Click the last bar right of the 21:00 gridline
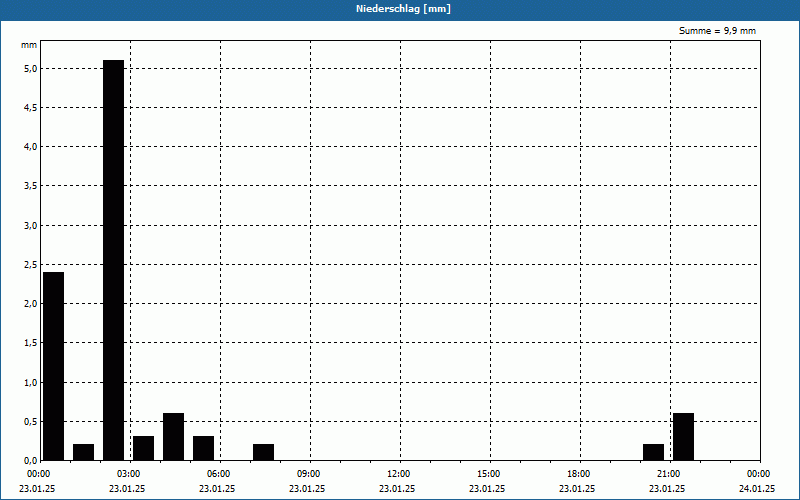The height and width of the screenshot is (500, 800). tap(683, 437)
